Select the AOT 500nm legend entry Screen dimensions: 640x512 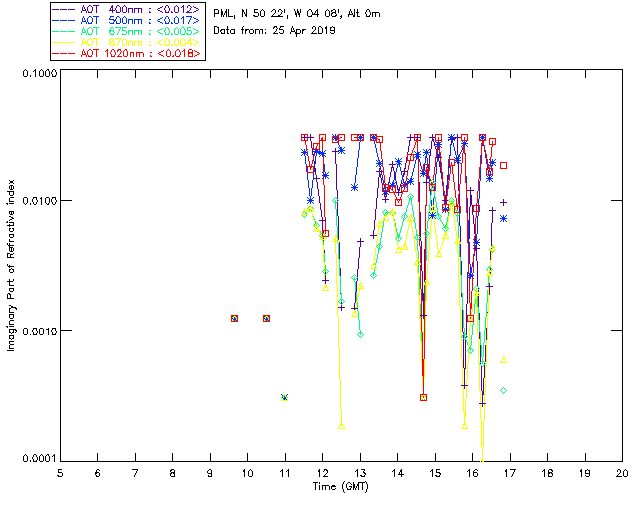click(x=127, y=19)
